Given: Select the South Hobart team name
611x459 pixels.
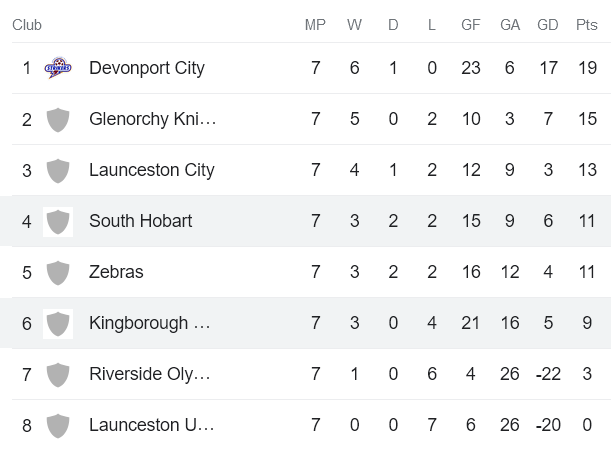Looking at the screenshot, I should click(x=140, y=221).
